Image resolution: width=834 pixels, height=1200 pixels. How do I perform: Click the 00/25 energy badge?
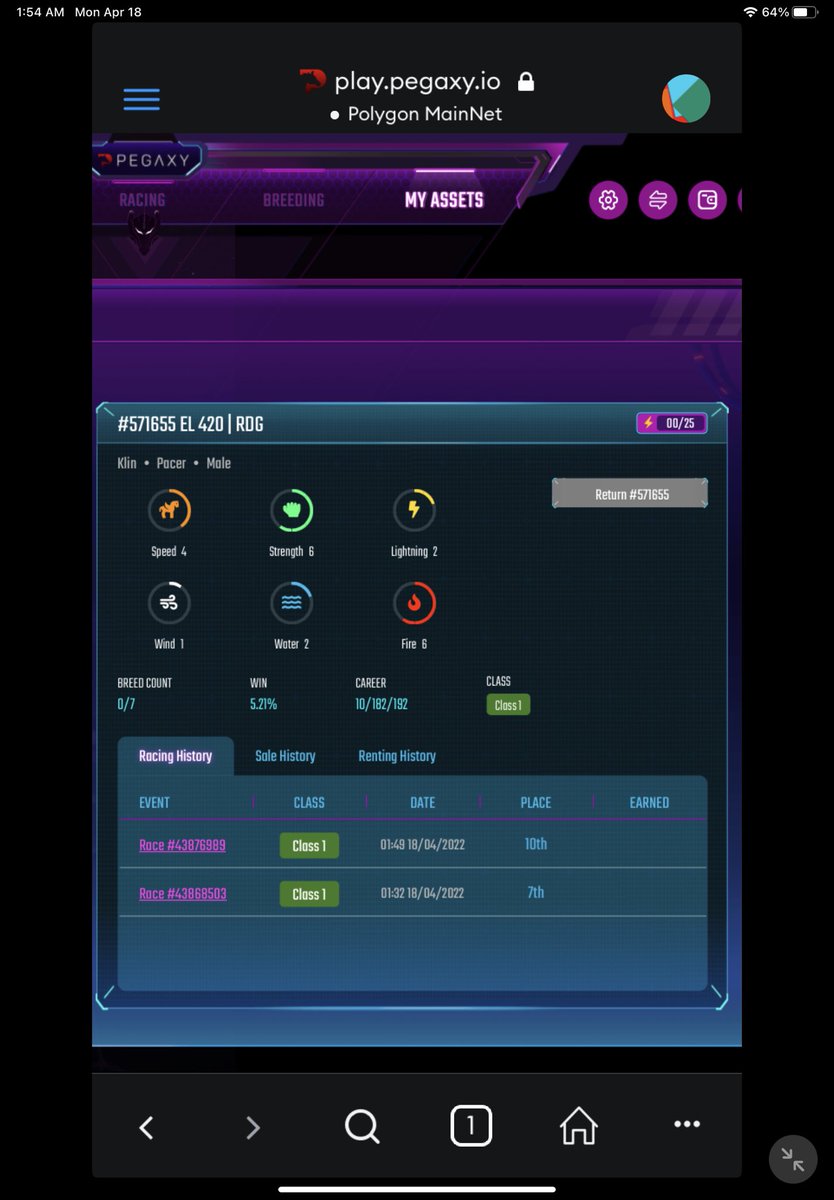click(x=672, y=423)
